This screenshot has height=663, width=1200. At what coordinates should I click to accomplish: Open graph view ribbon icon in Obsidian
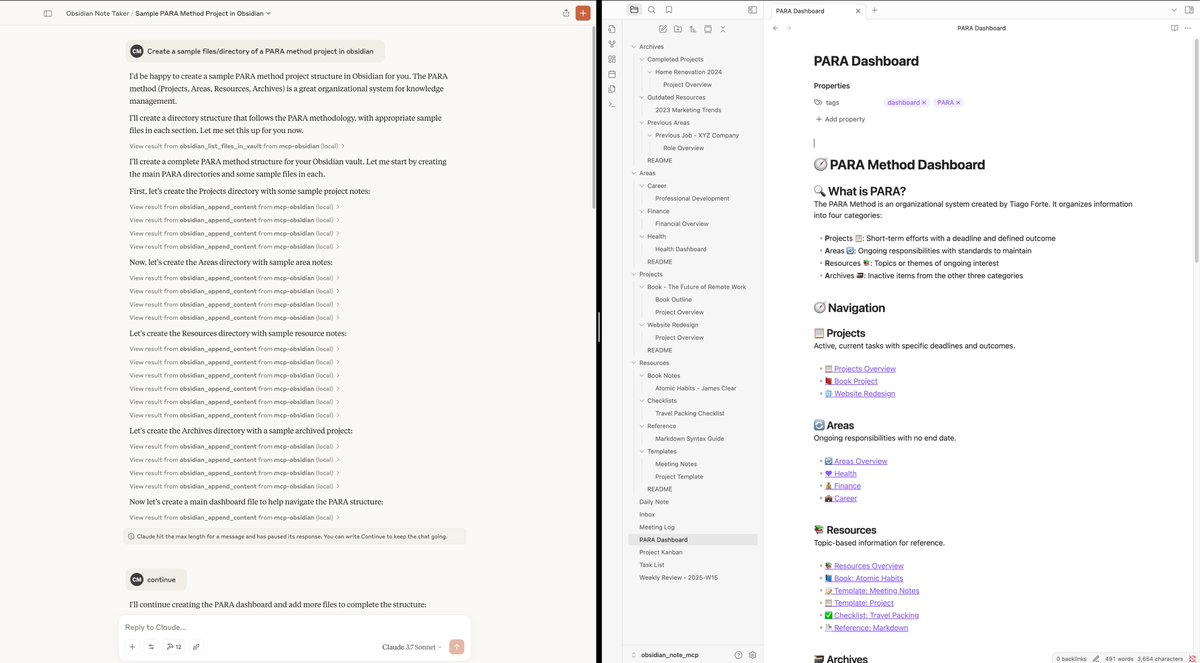click(612, 44)
